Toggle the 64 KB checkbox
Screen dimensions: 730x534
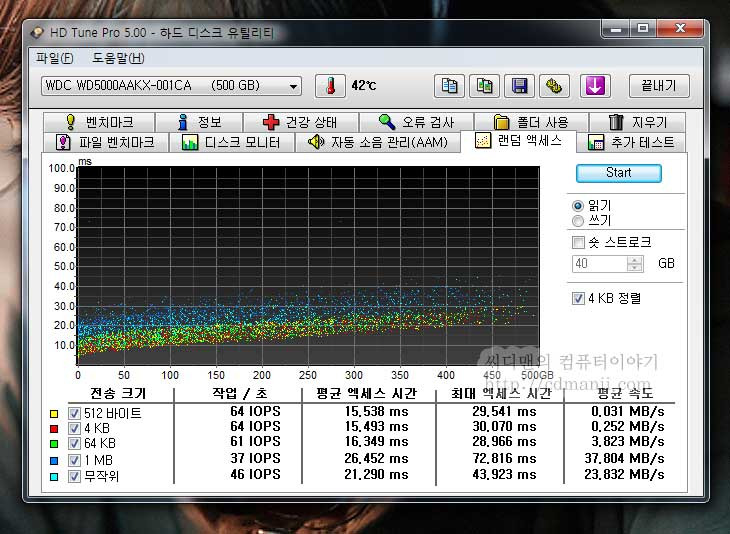coord(74,444)
